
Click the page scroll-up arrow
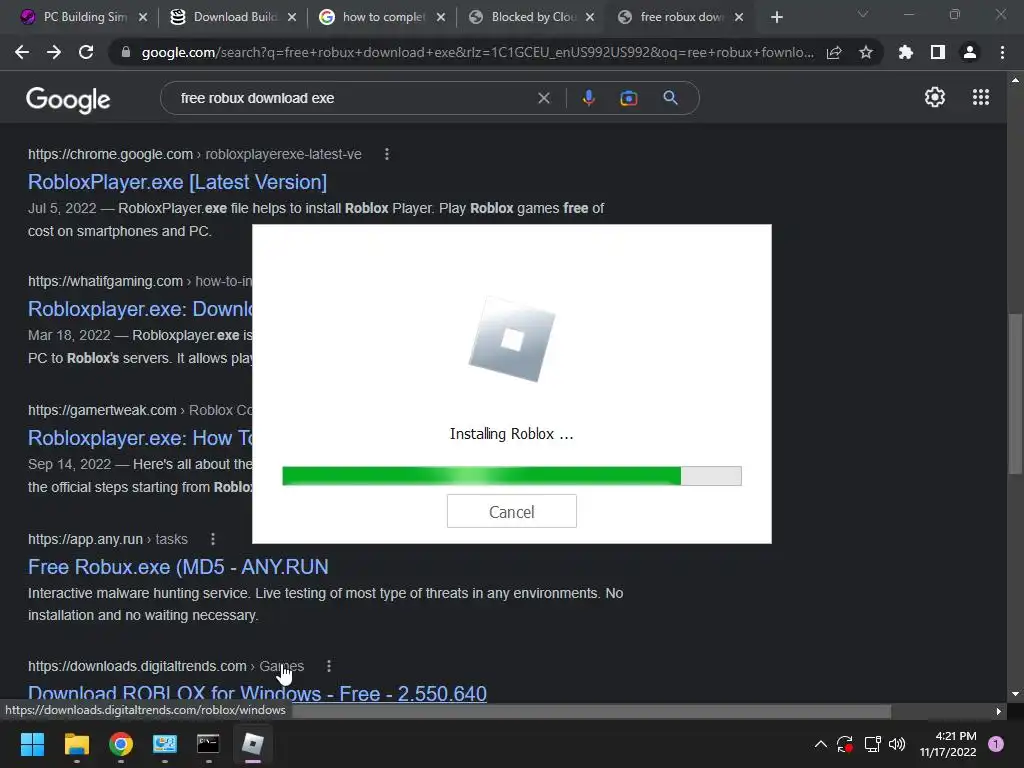click(1015, 80)
